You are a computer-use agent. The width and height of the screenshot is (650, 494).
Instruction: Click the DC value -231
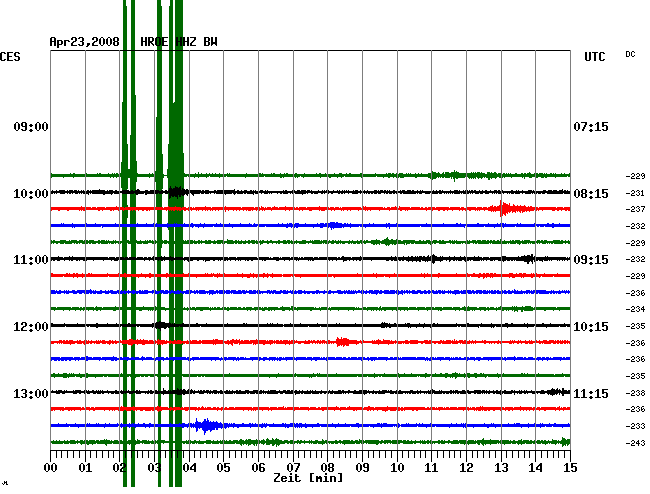click(x=635, y=193)
